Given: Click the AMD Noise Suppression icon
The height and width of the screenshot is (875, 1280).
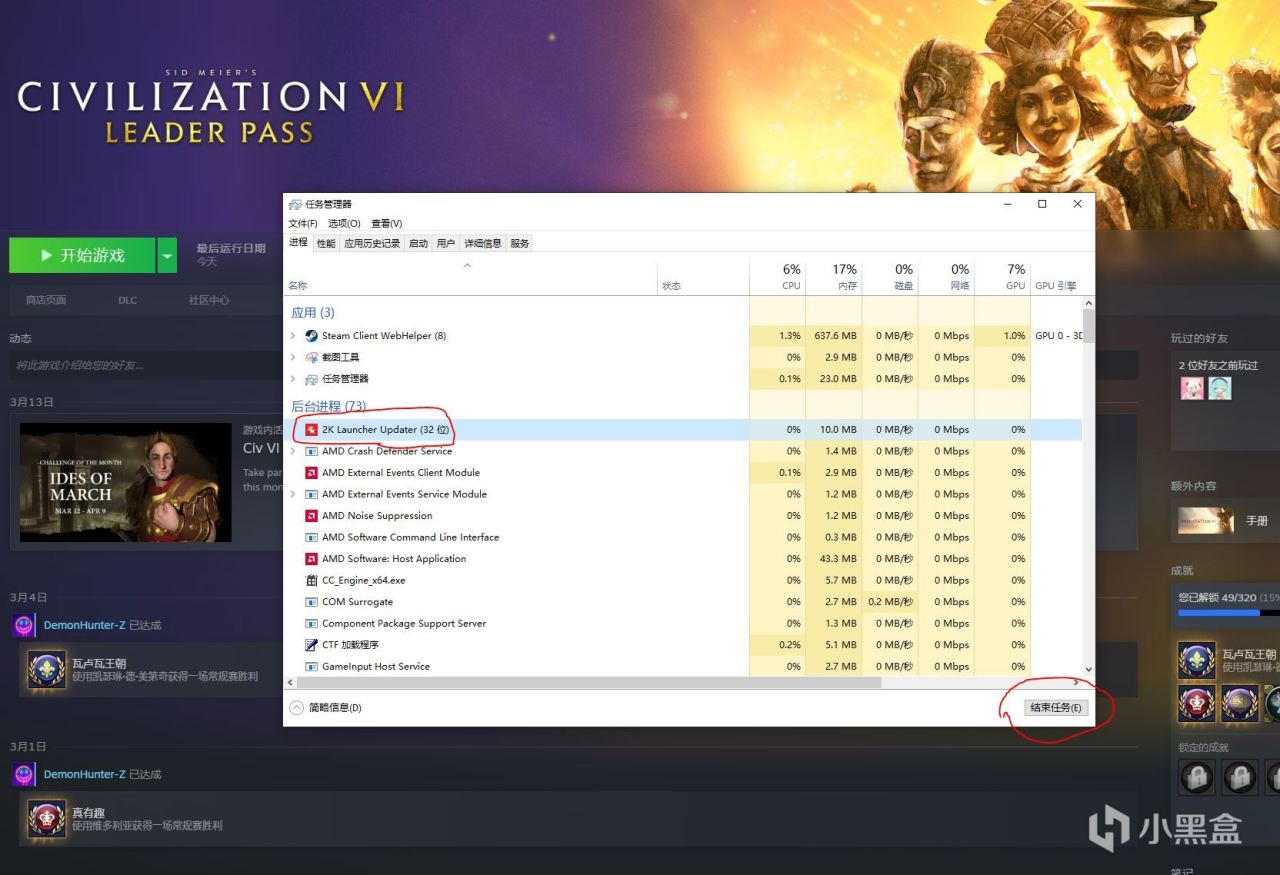Looking at the screenshot, I should [x=311, y=516].
